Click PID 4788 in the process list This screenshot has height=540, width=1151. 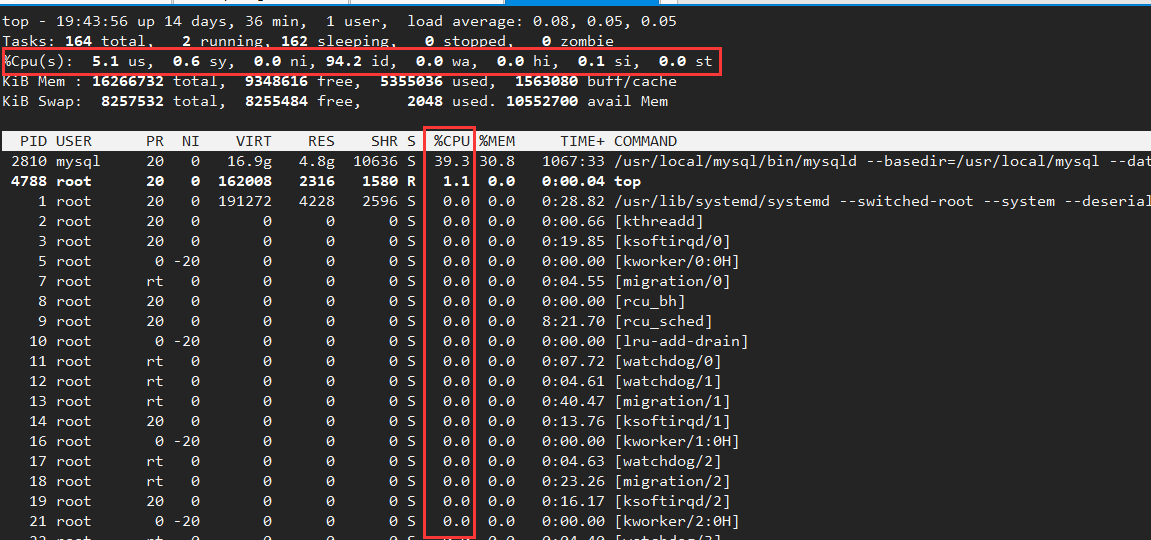(x=29, y=181)
